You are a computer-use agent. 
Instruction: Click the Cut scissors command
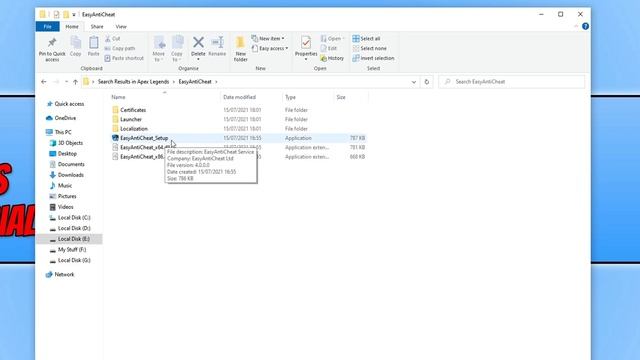tap(113, 38)
